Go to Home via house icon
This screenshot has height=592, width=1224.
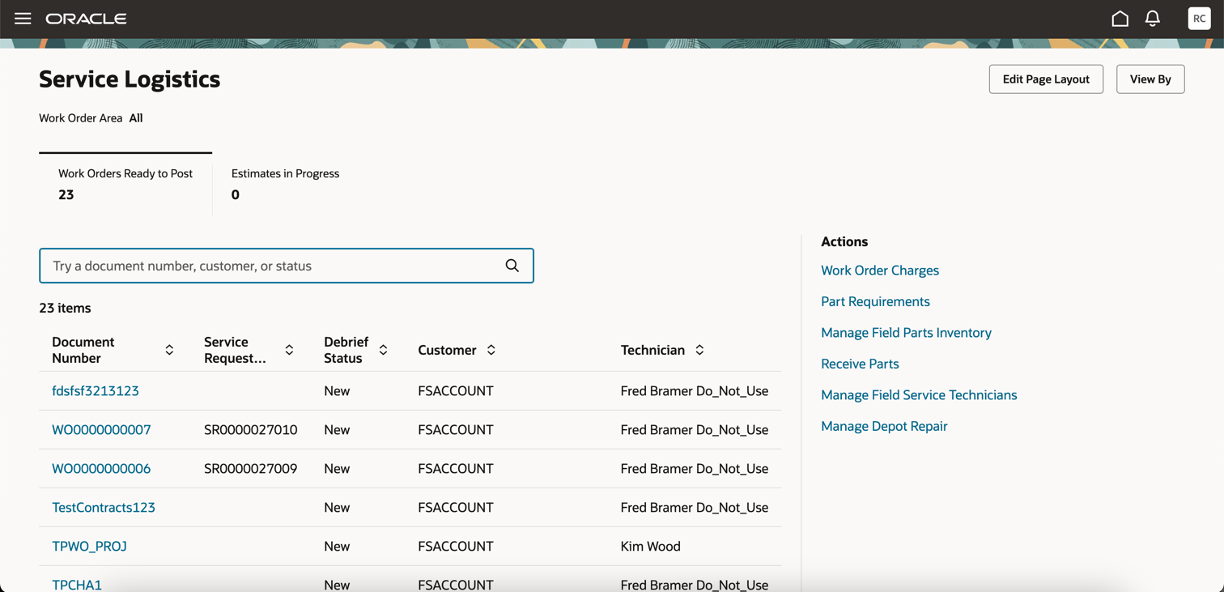(x=1120, y=18)
